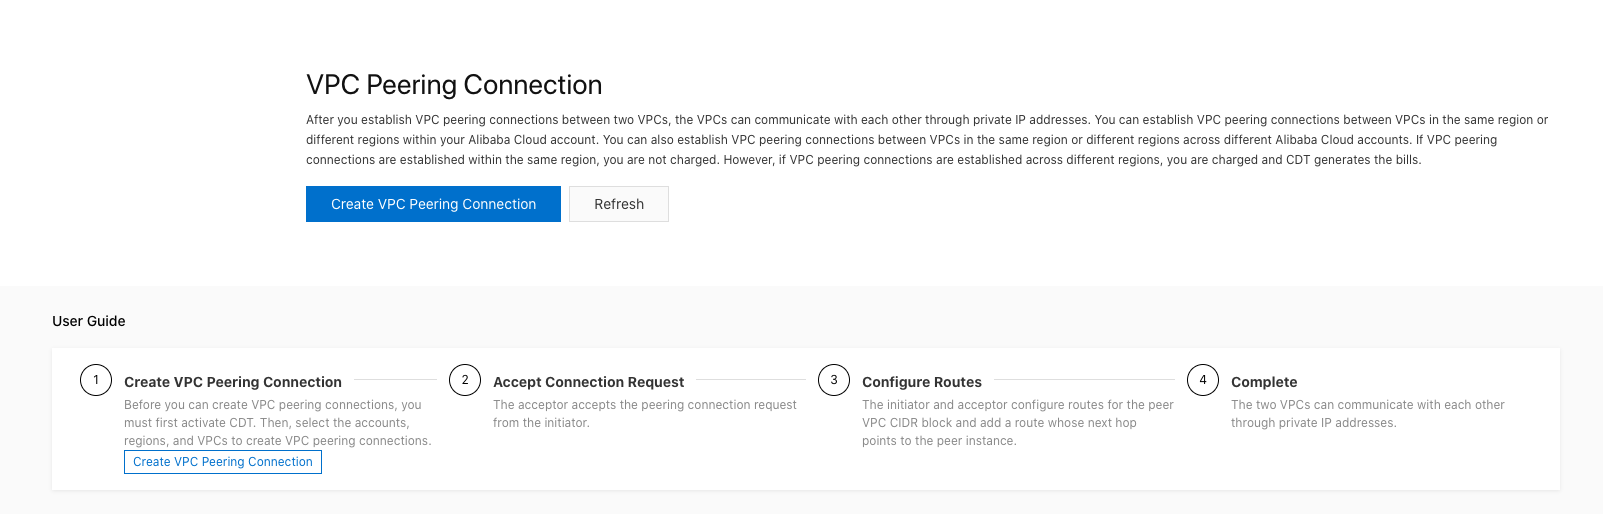
Task: Select the User Guide section label
Action: coord(89,321)
